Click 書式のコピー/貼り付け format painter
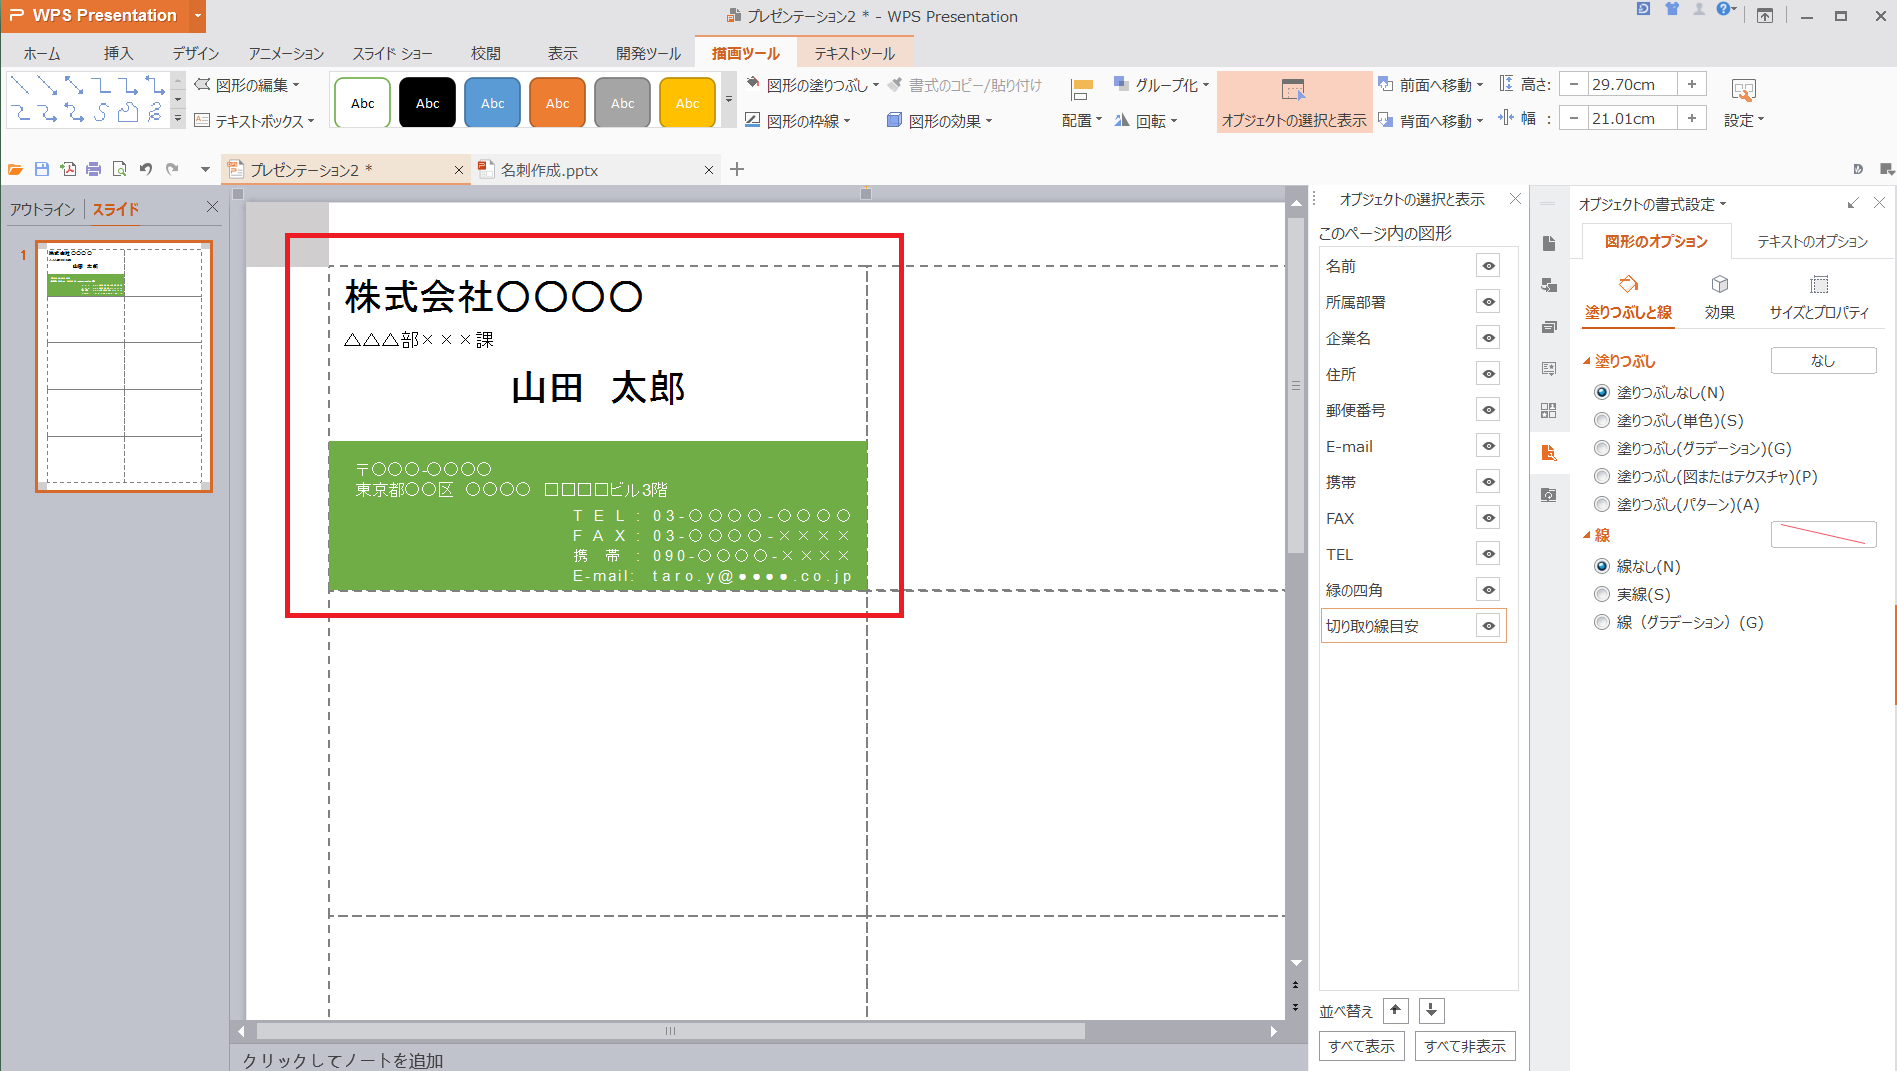1897x1071 pixels. (x=965, y=85)
